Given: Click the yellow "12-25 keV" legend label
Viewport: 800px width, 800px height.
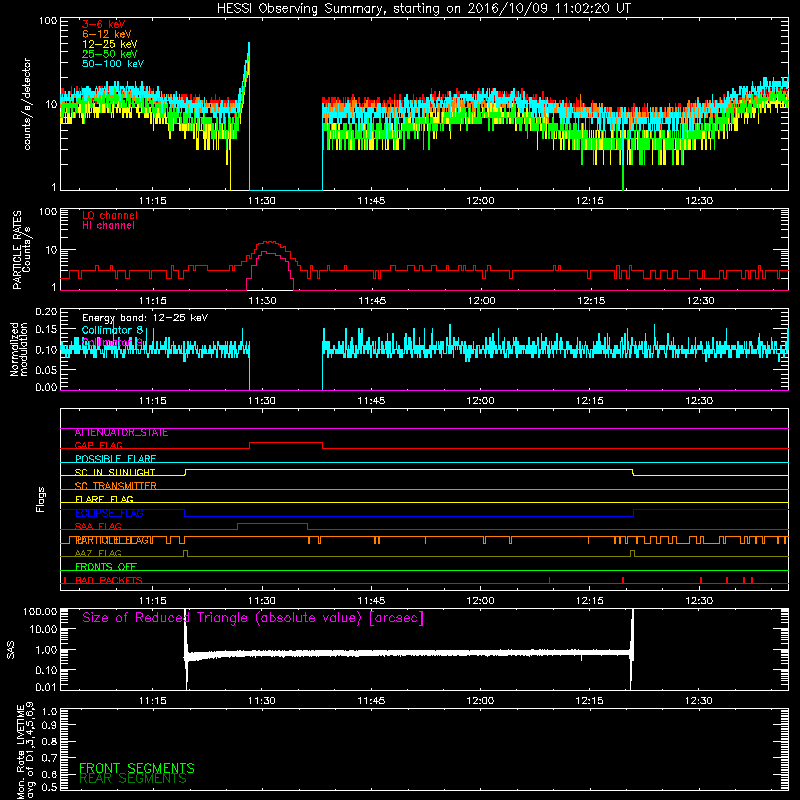Looking at the screenshot, I should (110, 44).
